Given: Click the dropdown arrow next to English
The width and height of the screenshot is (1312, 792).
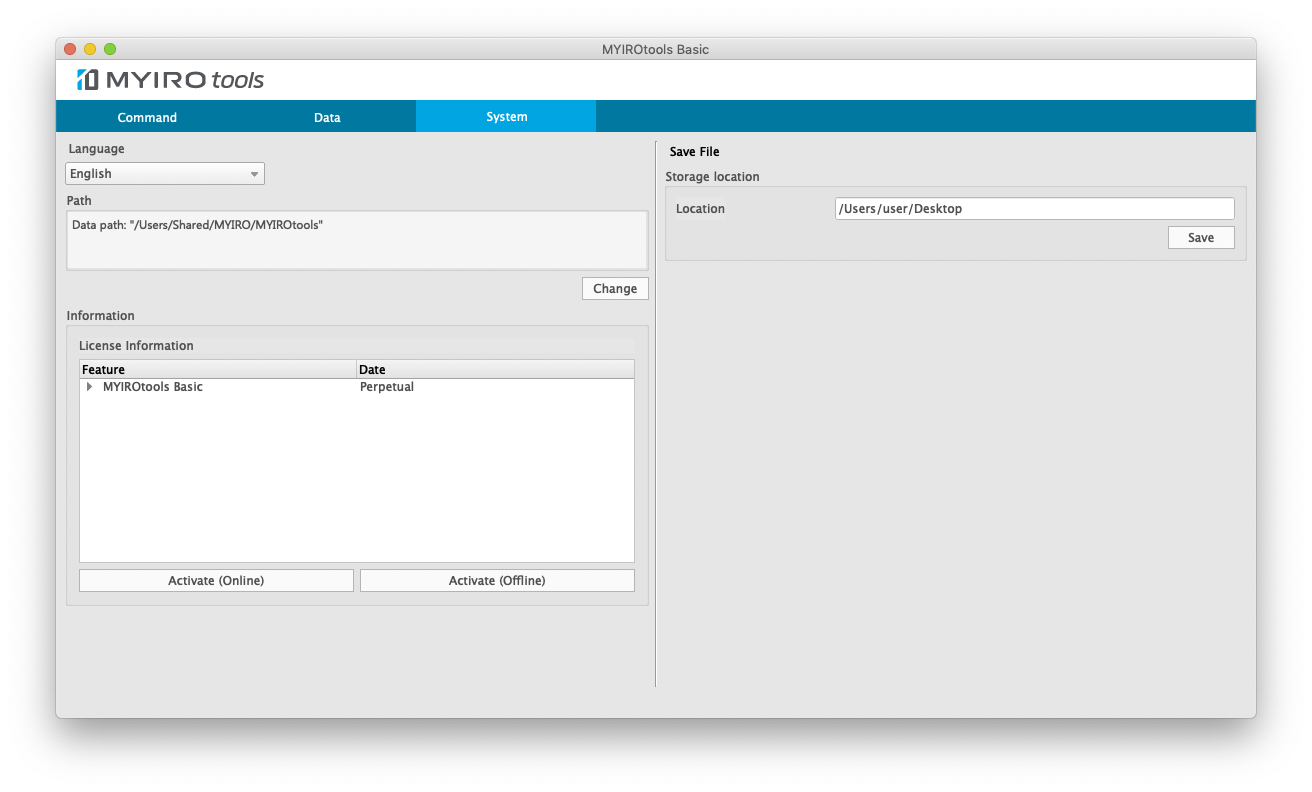Looking at the screenshot, I should (253, 173).
